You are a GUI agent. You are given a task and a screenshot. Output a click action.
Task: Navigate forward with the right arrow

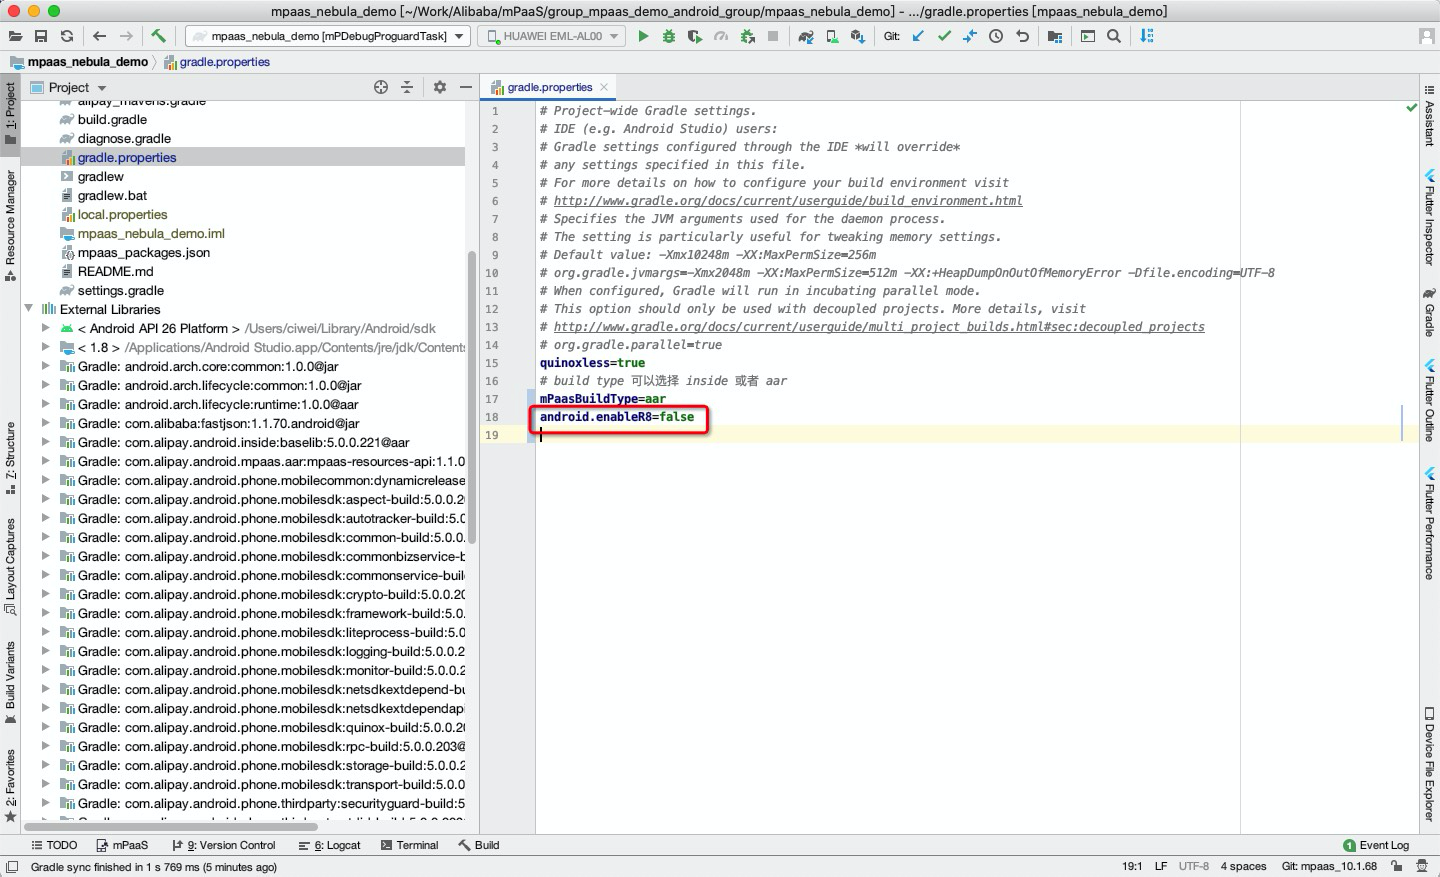pos(126,36)
